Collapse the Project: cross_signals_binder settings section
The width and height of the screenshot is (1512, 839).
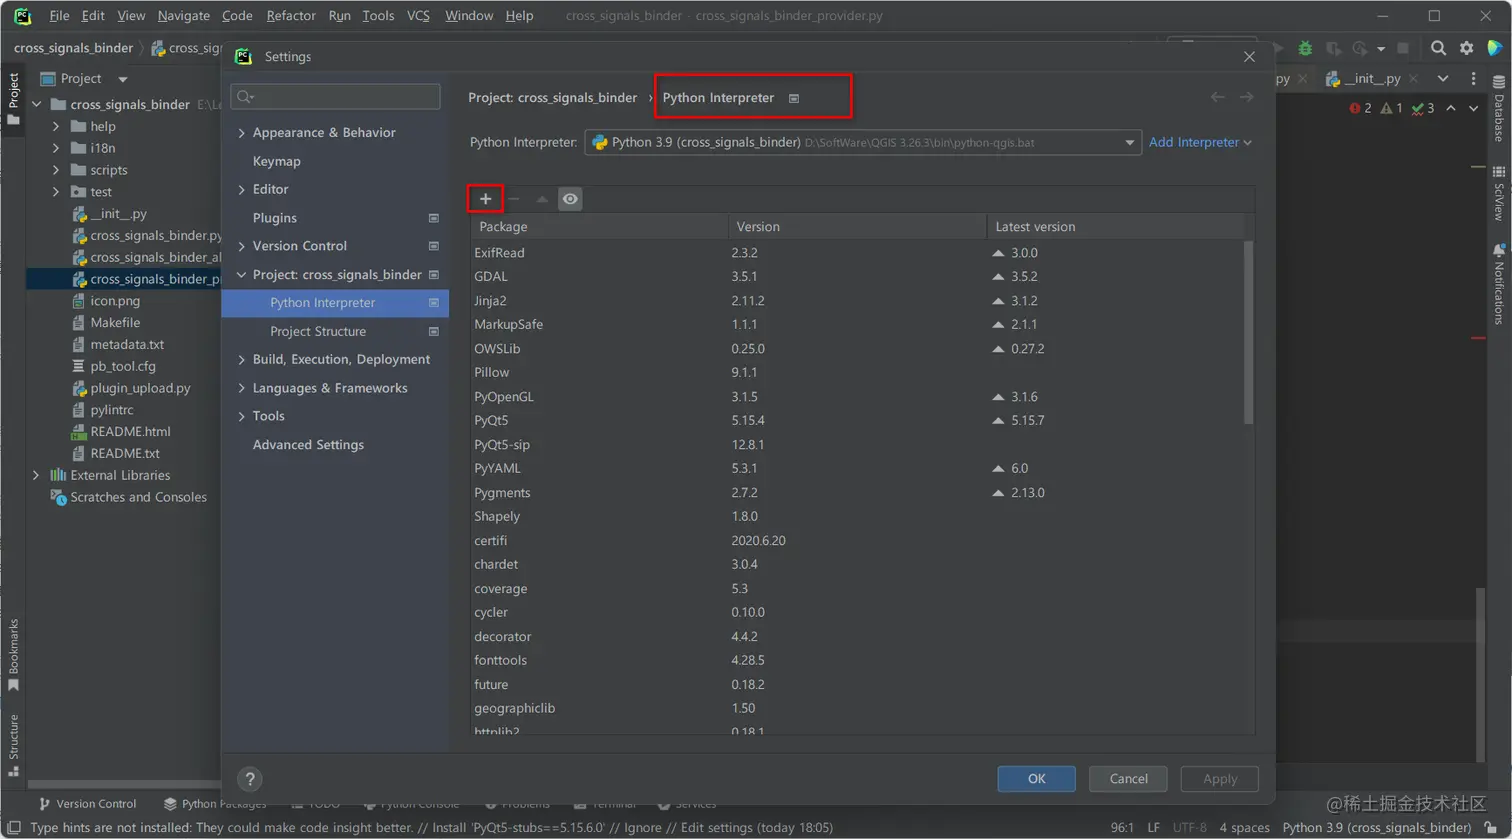click(x=242, y=275)
